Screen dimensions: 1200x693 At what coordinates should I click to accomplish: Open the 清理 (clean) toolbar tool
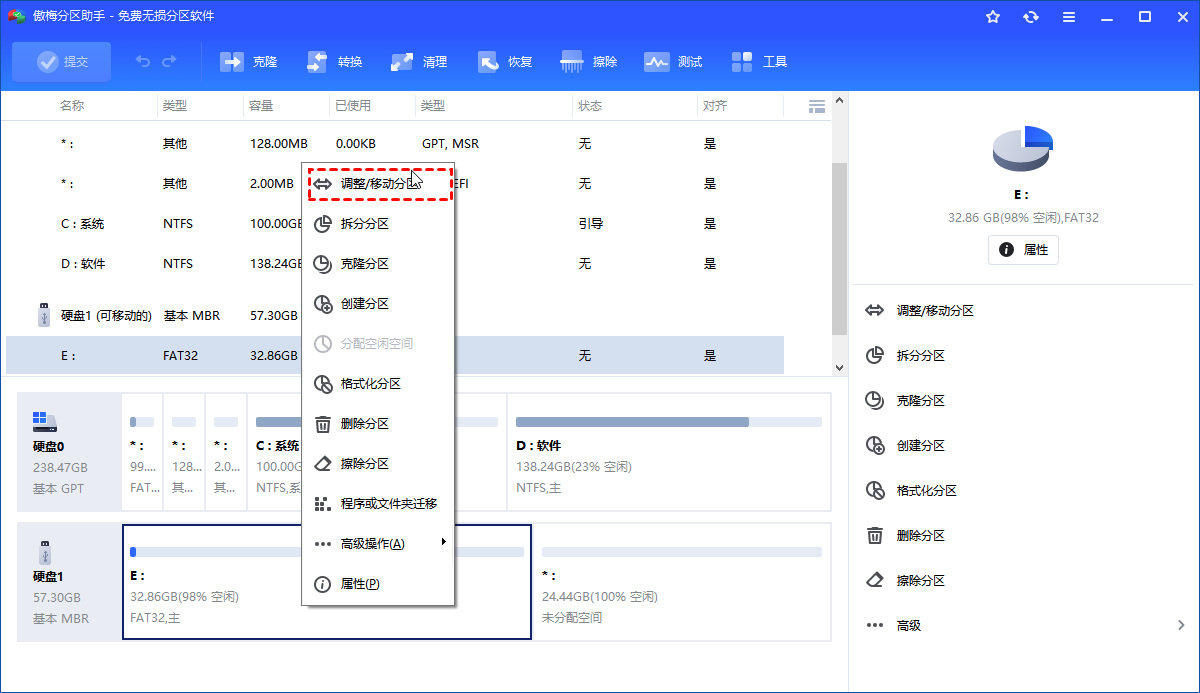(x=419, y=62)
